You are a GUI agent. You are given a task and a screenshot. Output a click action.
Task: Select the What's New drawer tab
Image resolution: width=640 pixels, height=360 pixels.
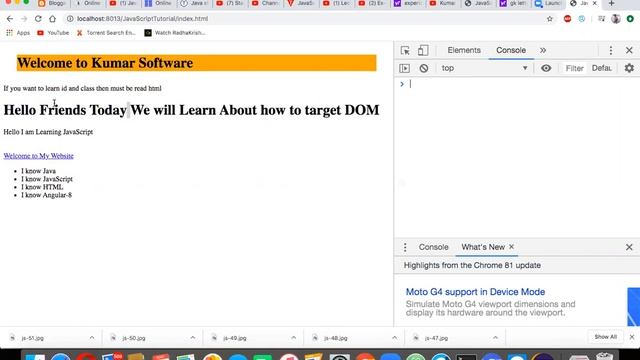pyautogui.click(x=483, y=247)
